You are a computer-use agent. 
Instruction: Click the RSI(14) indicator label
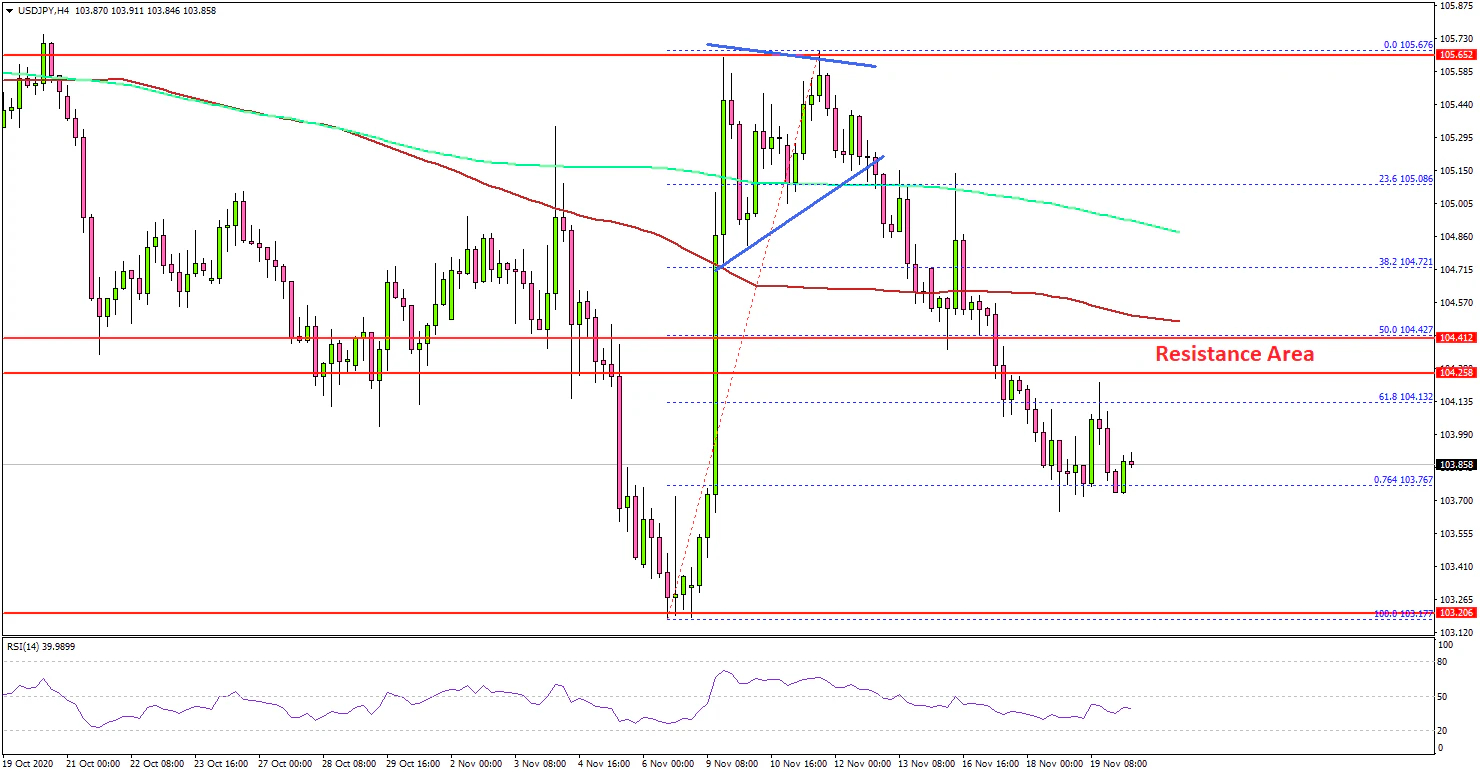tap(40, 646)
